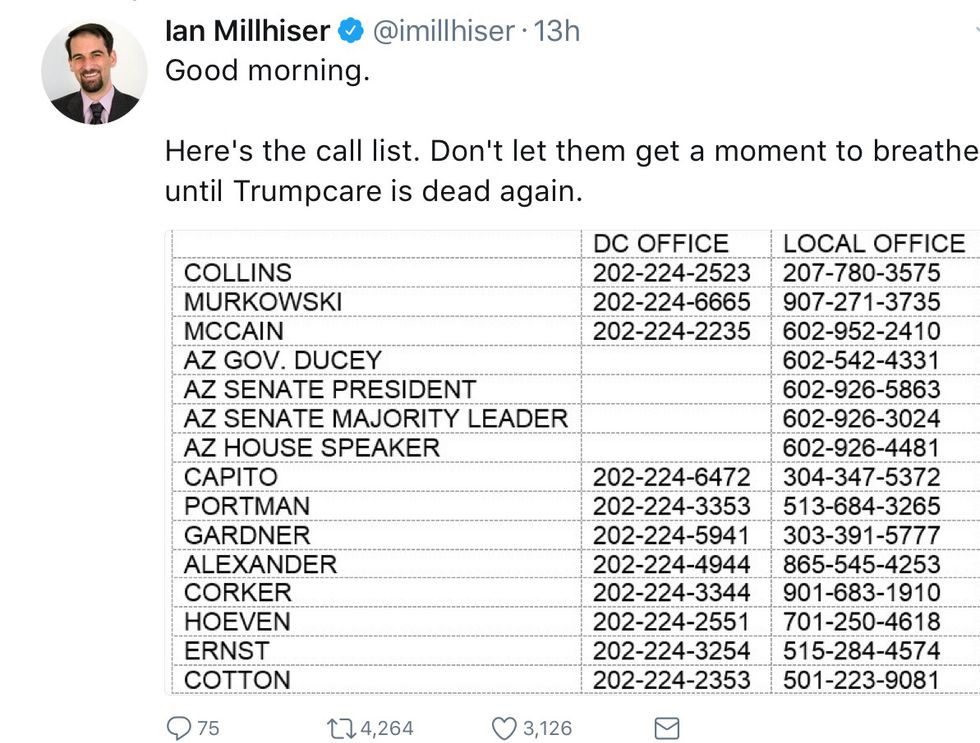
Task: Click the Ian Millhiser display name
Action: point(248,31)
